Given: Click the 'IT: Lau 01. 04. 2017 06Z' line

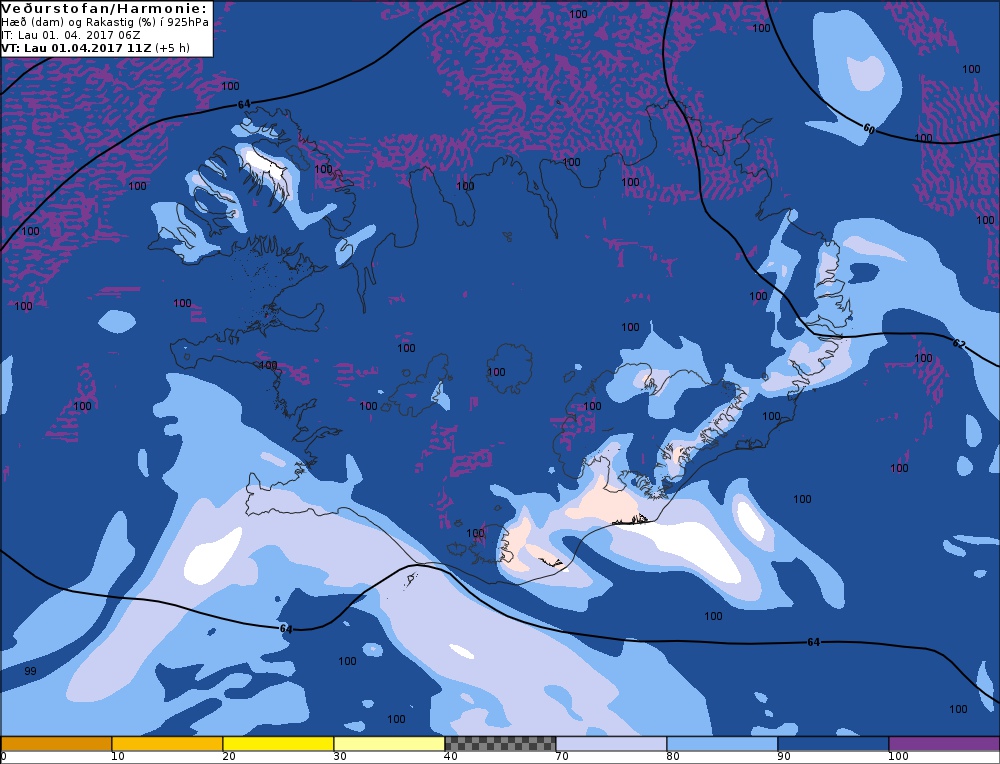Looking at the screenshot, I should click(71, 35).
